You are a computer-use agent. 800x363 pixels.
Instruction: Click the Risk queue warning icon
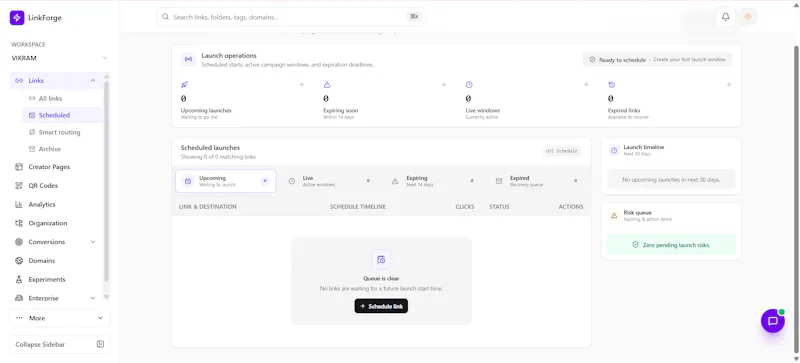[614, 216]
